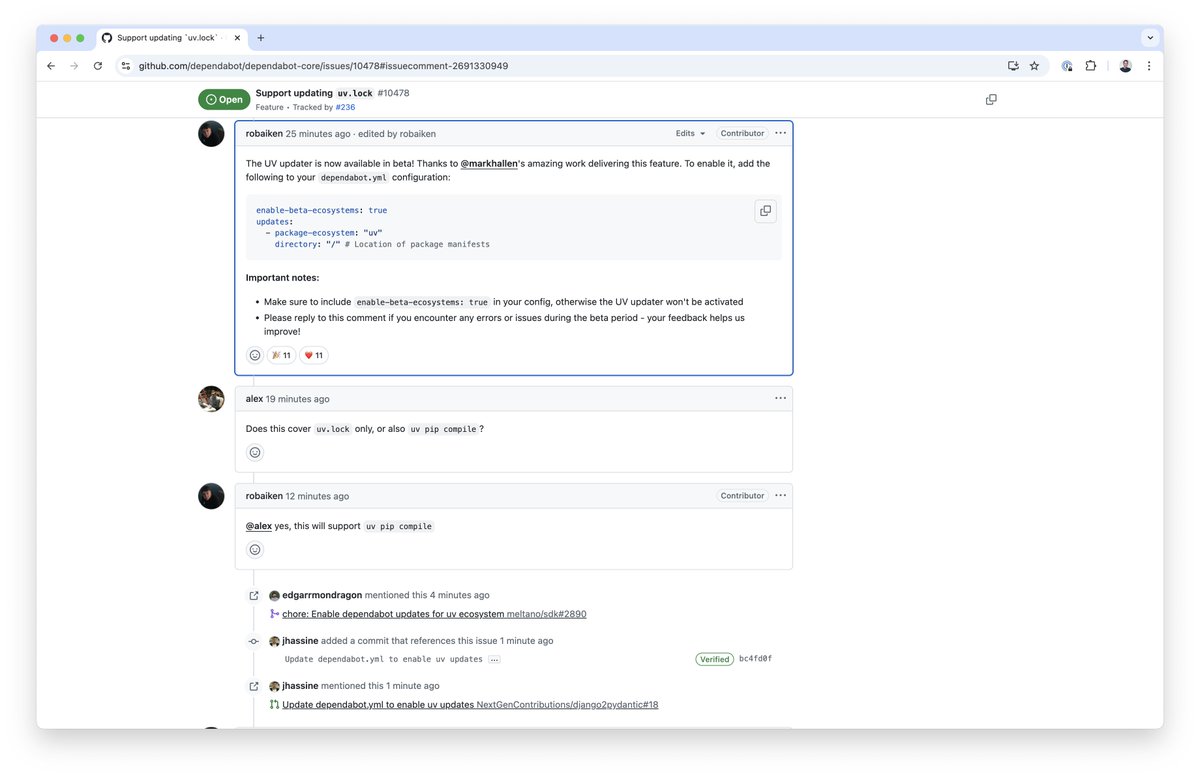Click the install app icon in address bar

coord(1013,66)
